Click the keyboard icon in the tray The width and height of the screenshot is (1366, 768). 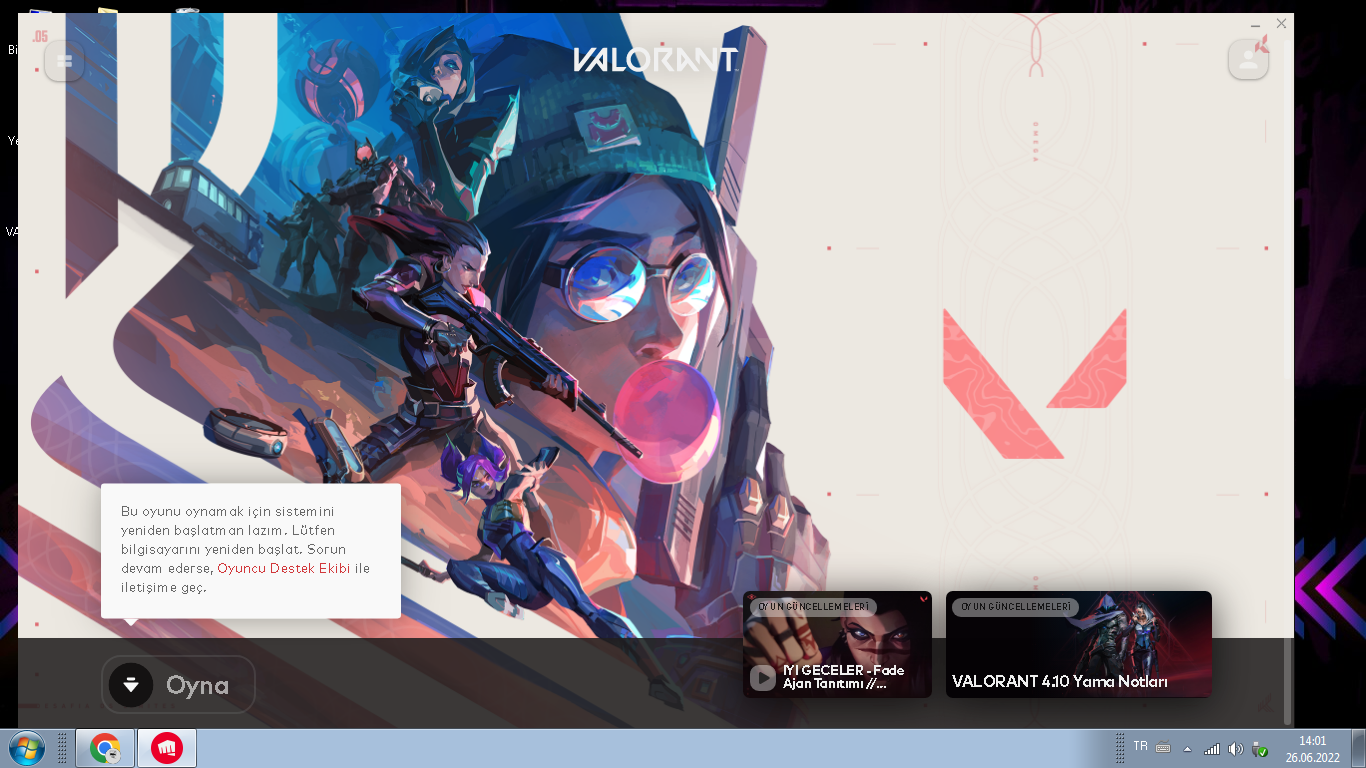tap(1163, 747)
